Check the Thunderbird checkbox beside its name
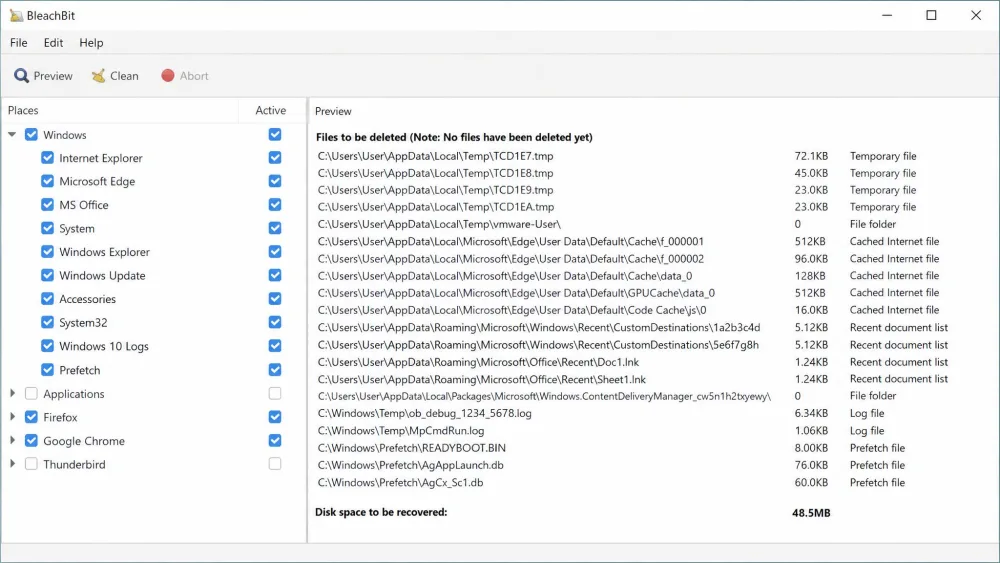 click(x=31, y=464)
